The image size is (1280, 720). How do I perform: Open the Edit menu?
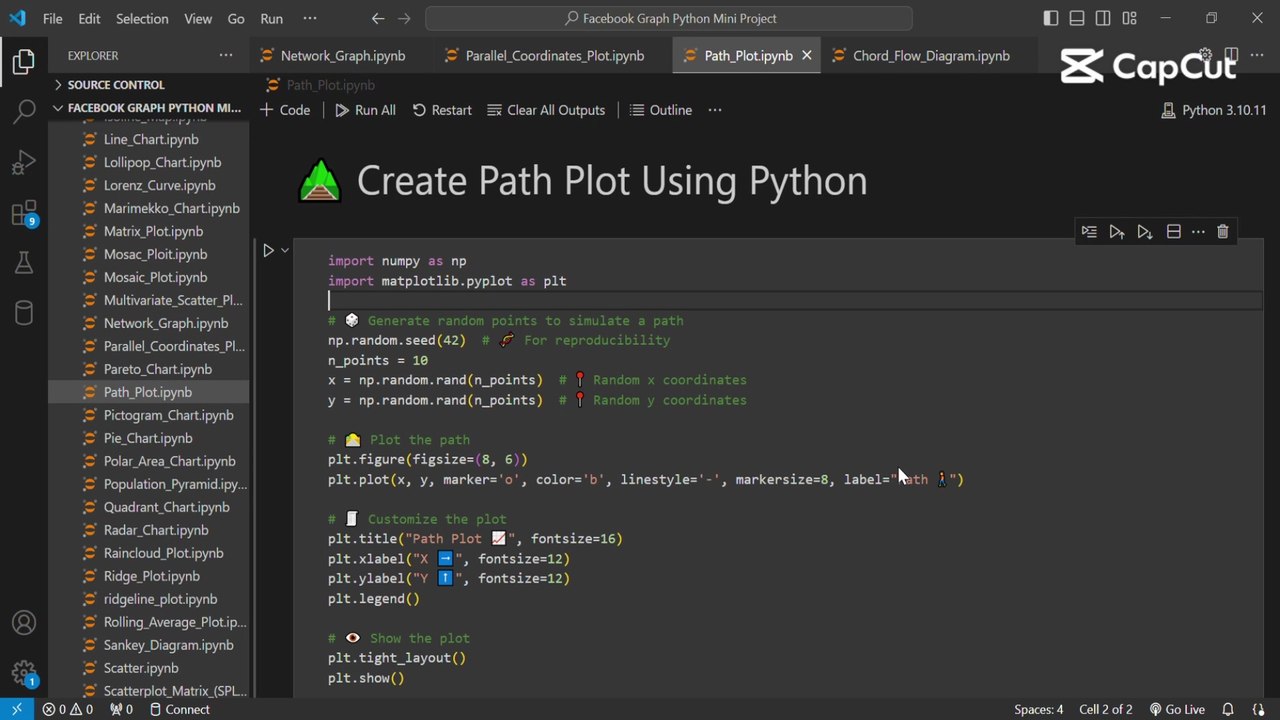89,18
